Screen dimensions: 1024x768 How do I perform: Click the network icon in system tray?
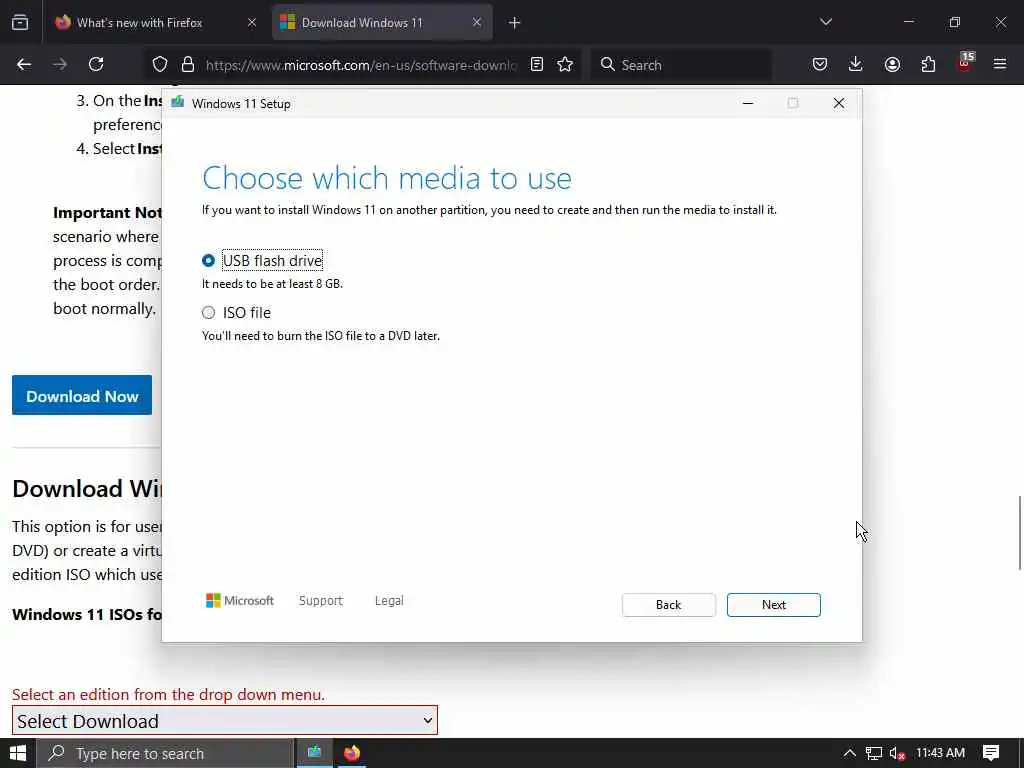(874, 753)
